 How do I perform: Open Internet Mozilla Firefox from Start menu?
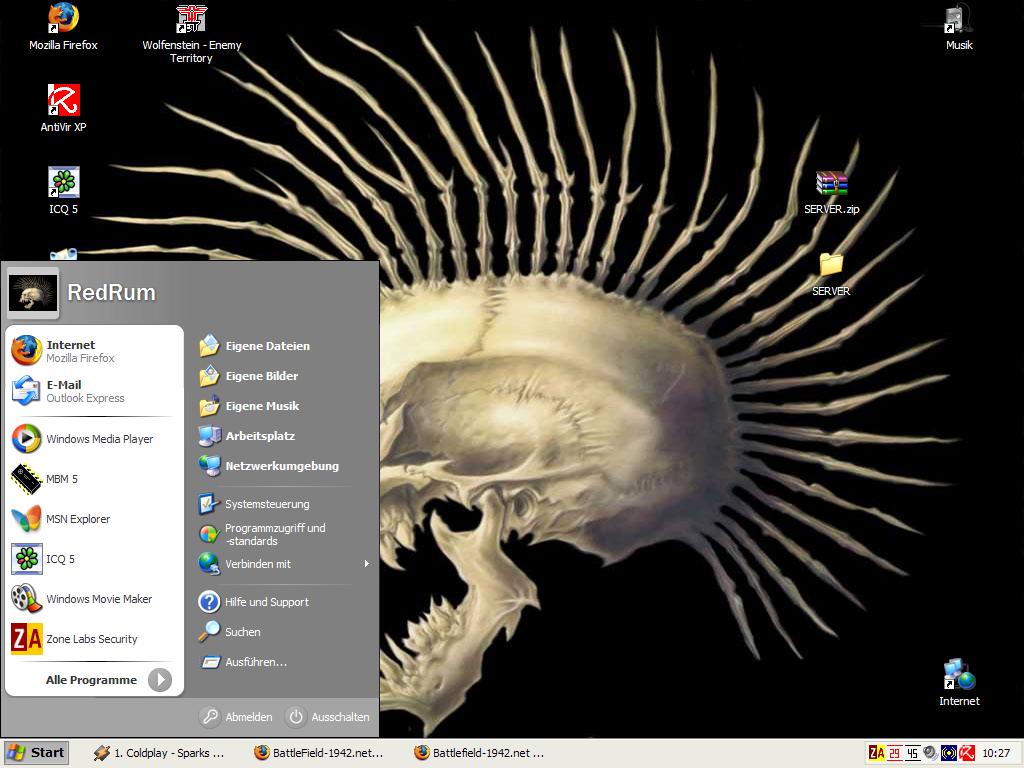click(94, 351)
